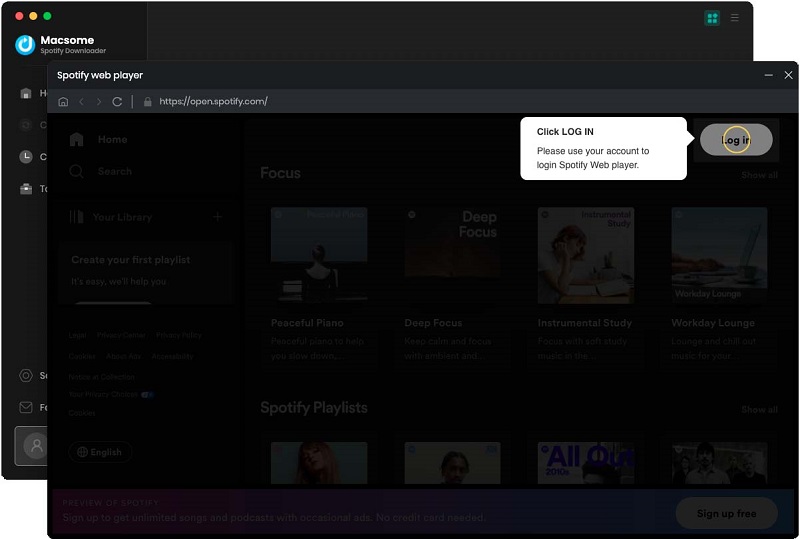Image resolution: width=800 pixels, height=539 pixels.
Task: Click the macOS yellow minimize button
Action: pyautogui.click(x=33, y=16)
